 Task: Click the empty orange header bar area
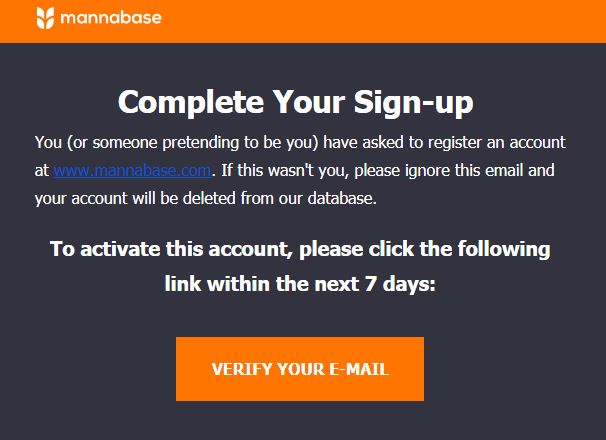pos(383,21)
